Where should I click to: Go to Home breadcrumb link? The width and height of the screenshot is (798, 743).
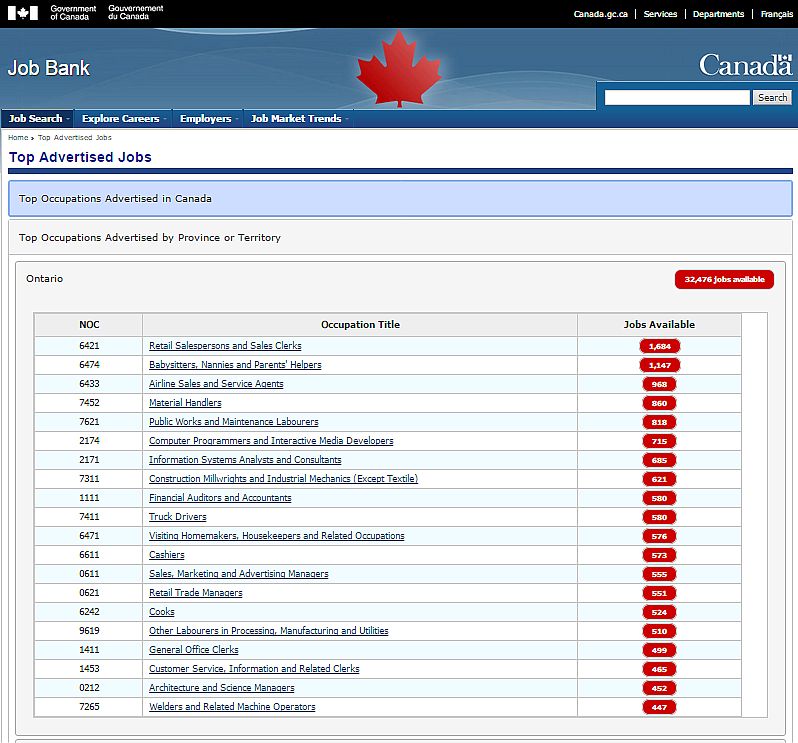coord(18,137)
